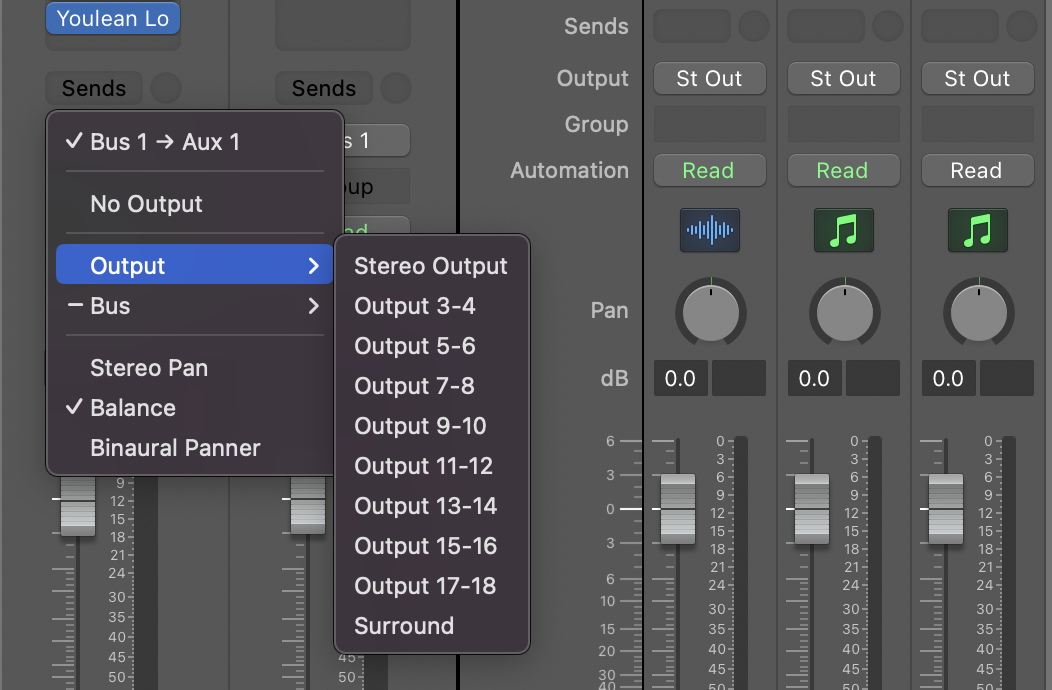The height and width of the screenshot is (690, 1052).
Task: Click the peak level display on audio strip
Action: 739,378
